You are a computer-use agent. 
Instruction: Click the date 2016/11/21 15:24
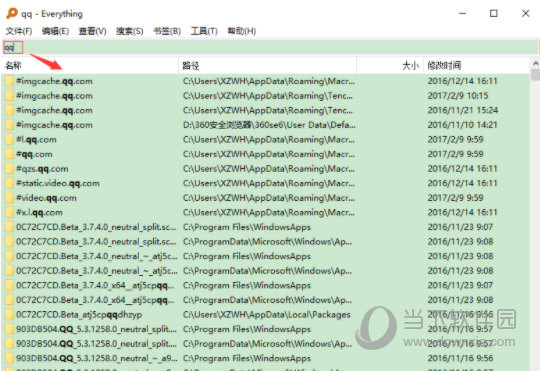click(x=463, y=110)
